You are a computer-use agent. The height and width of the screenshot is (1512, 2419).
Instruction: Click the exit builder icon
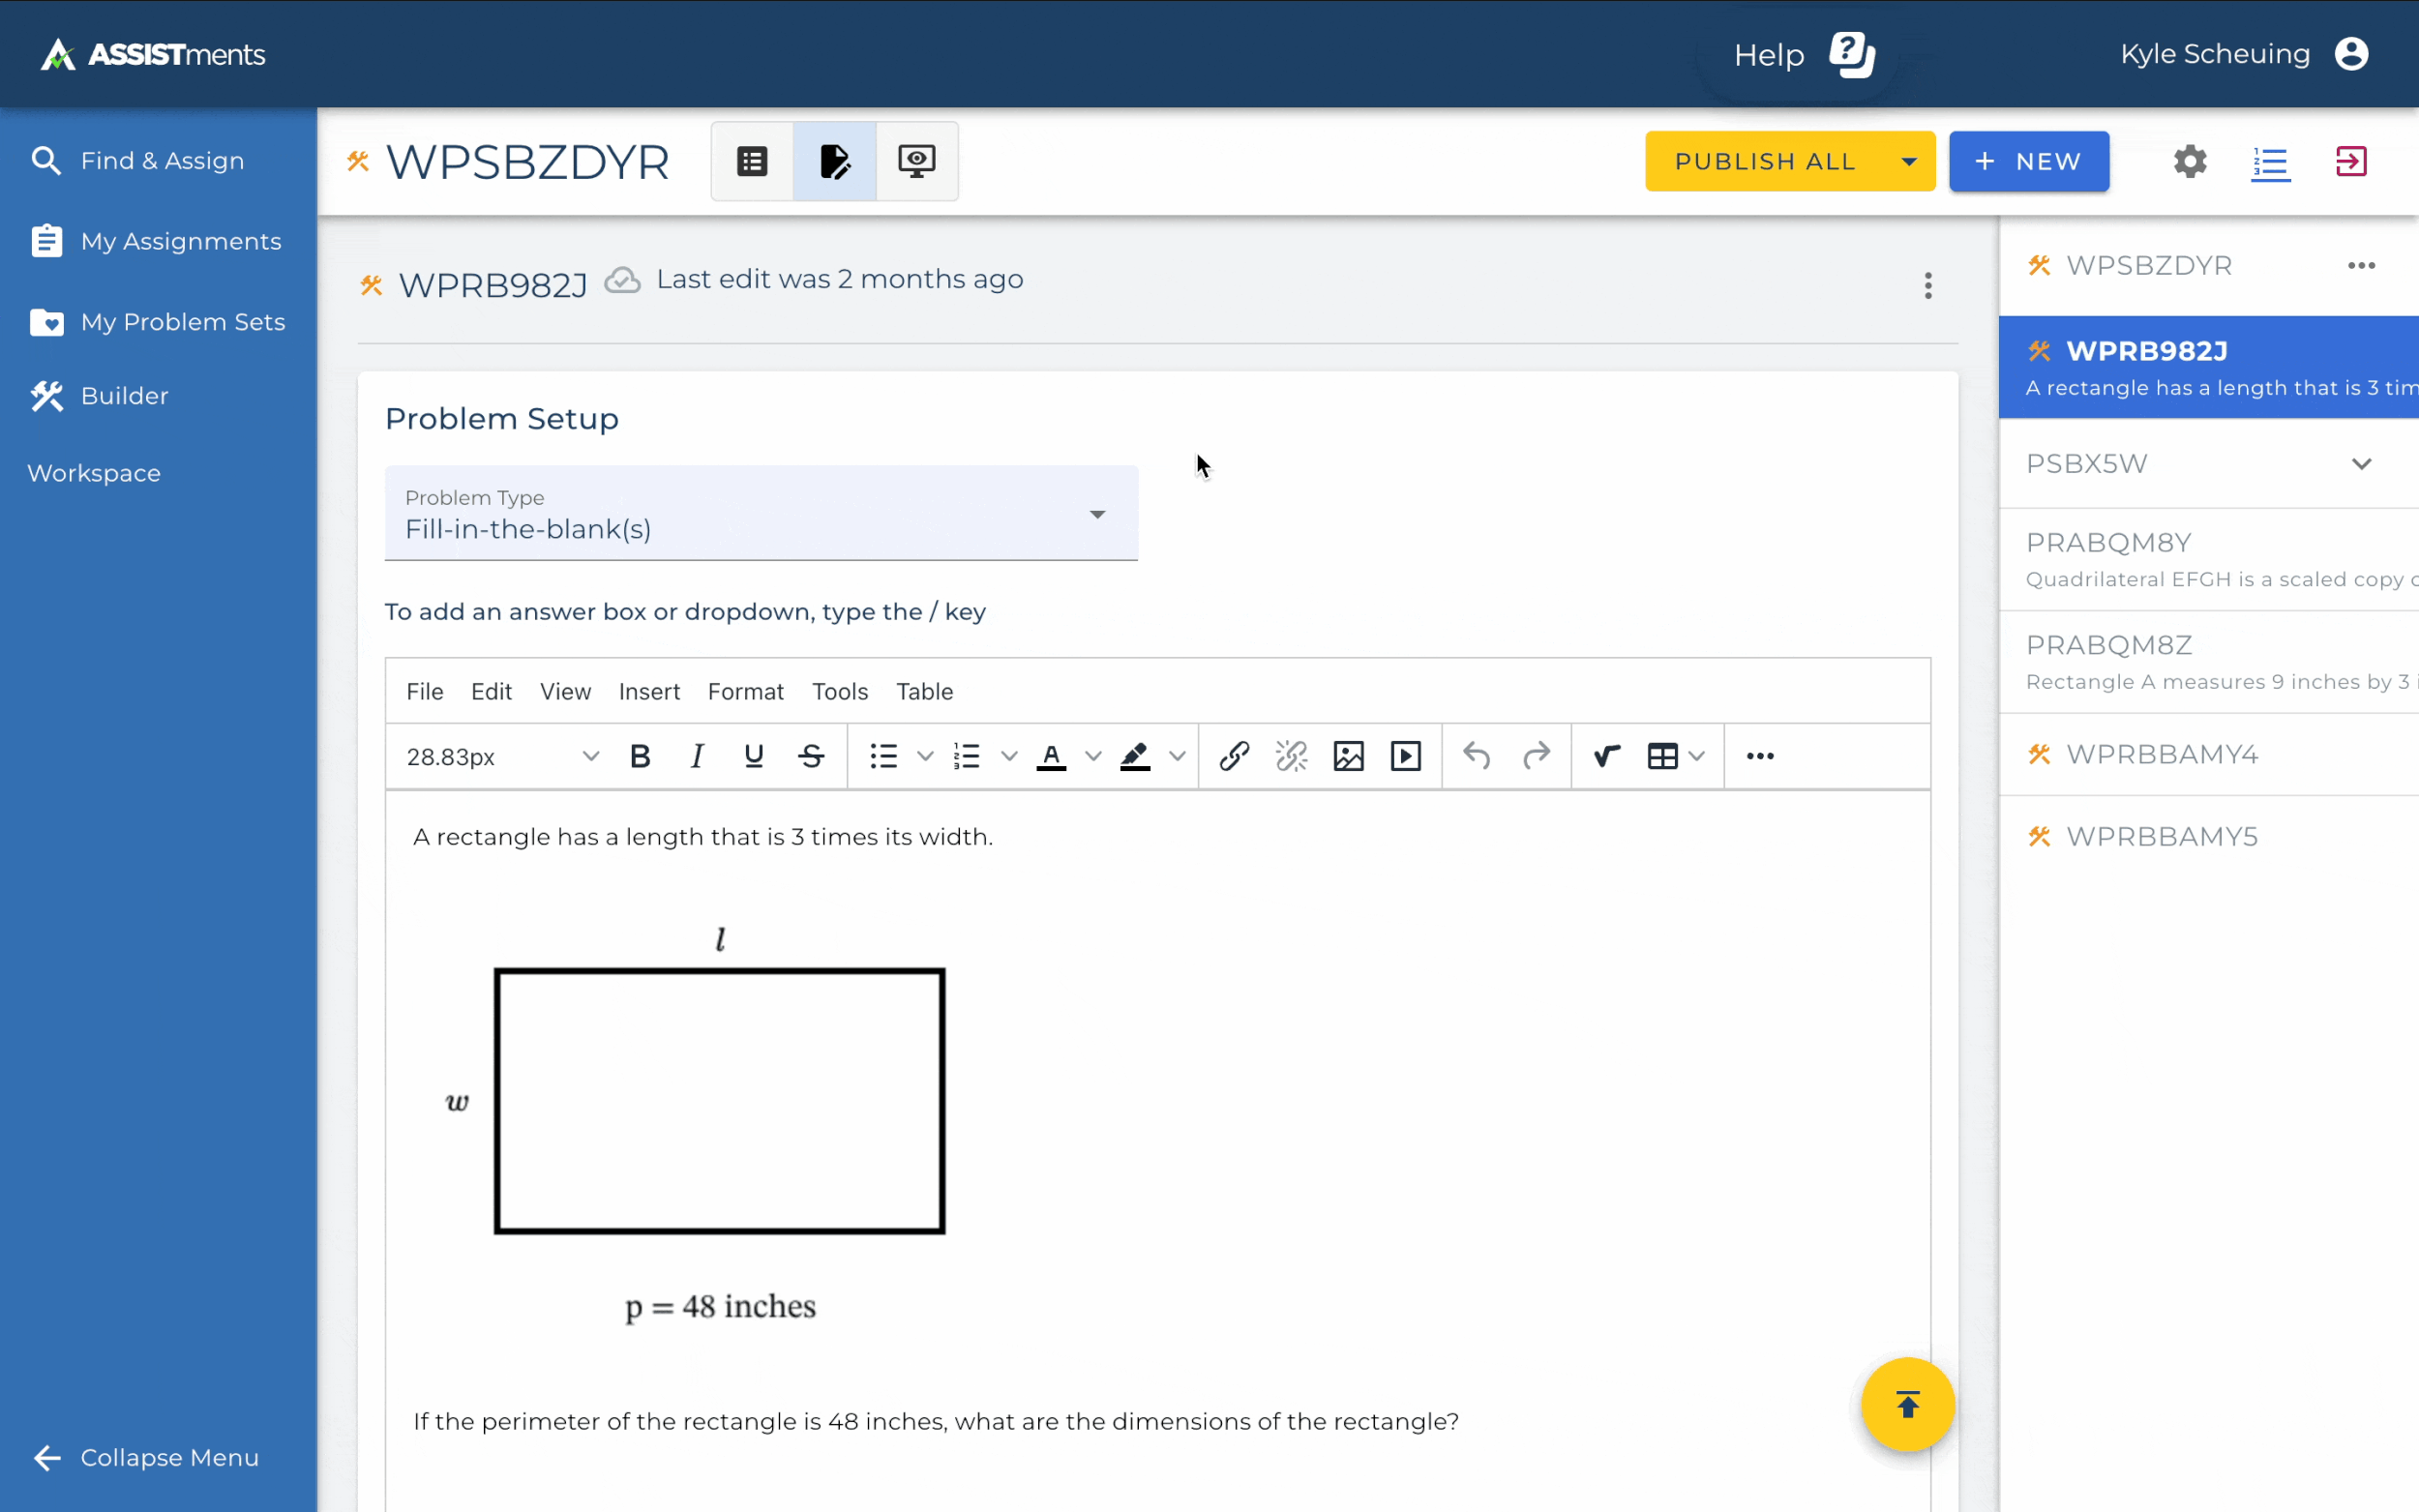click(x=2350, y=161)
